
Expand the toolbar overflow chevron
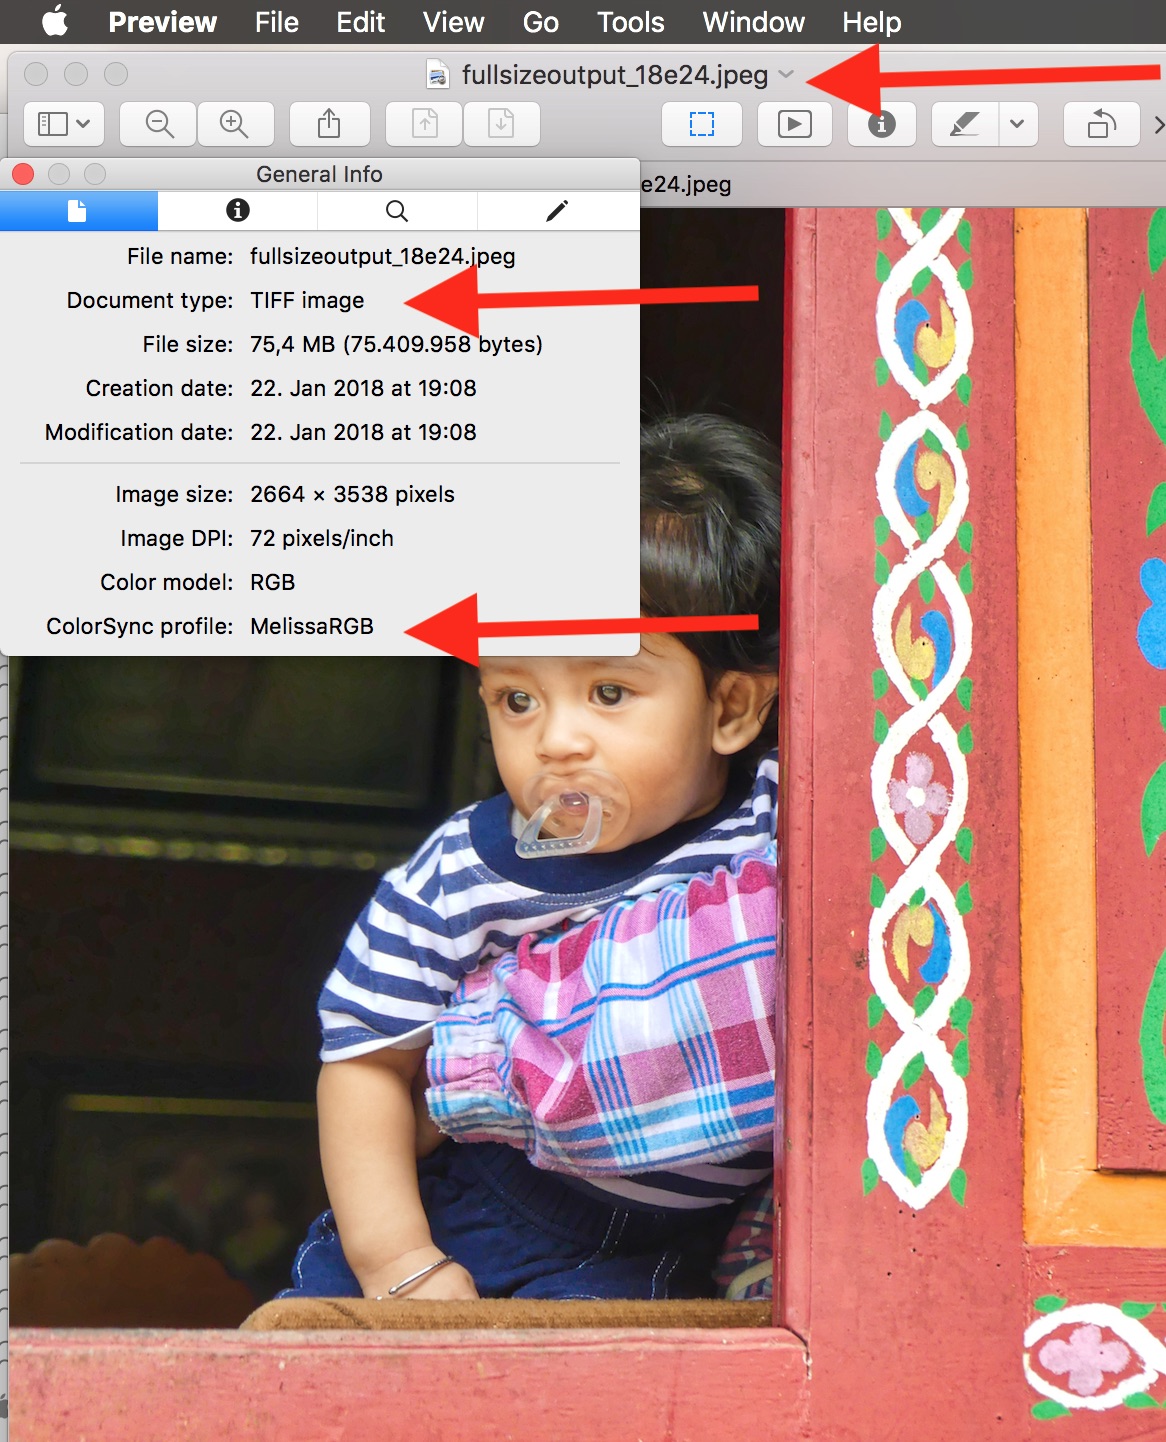(x=1158, y=124)
